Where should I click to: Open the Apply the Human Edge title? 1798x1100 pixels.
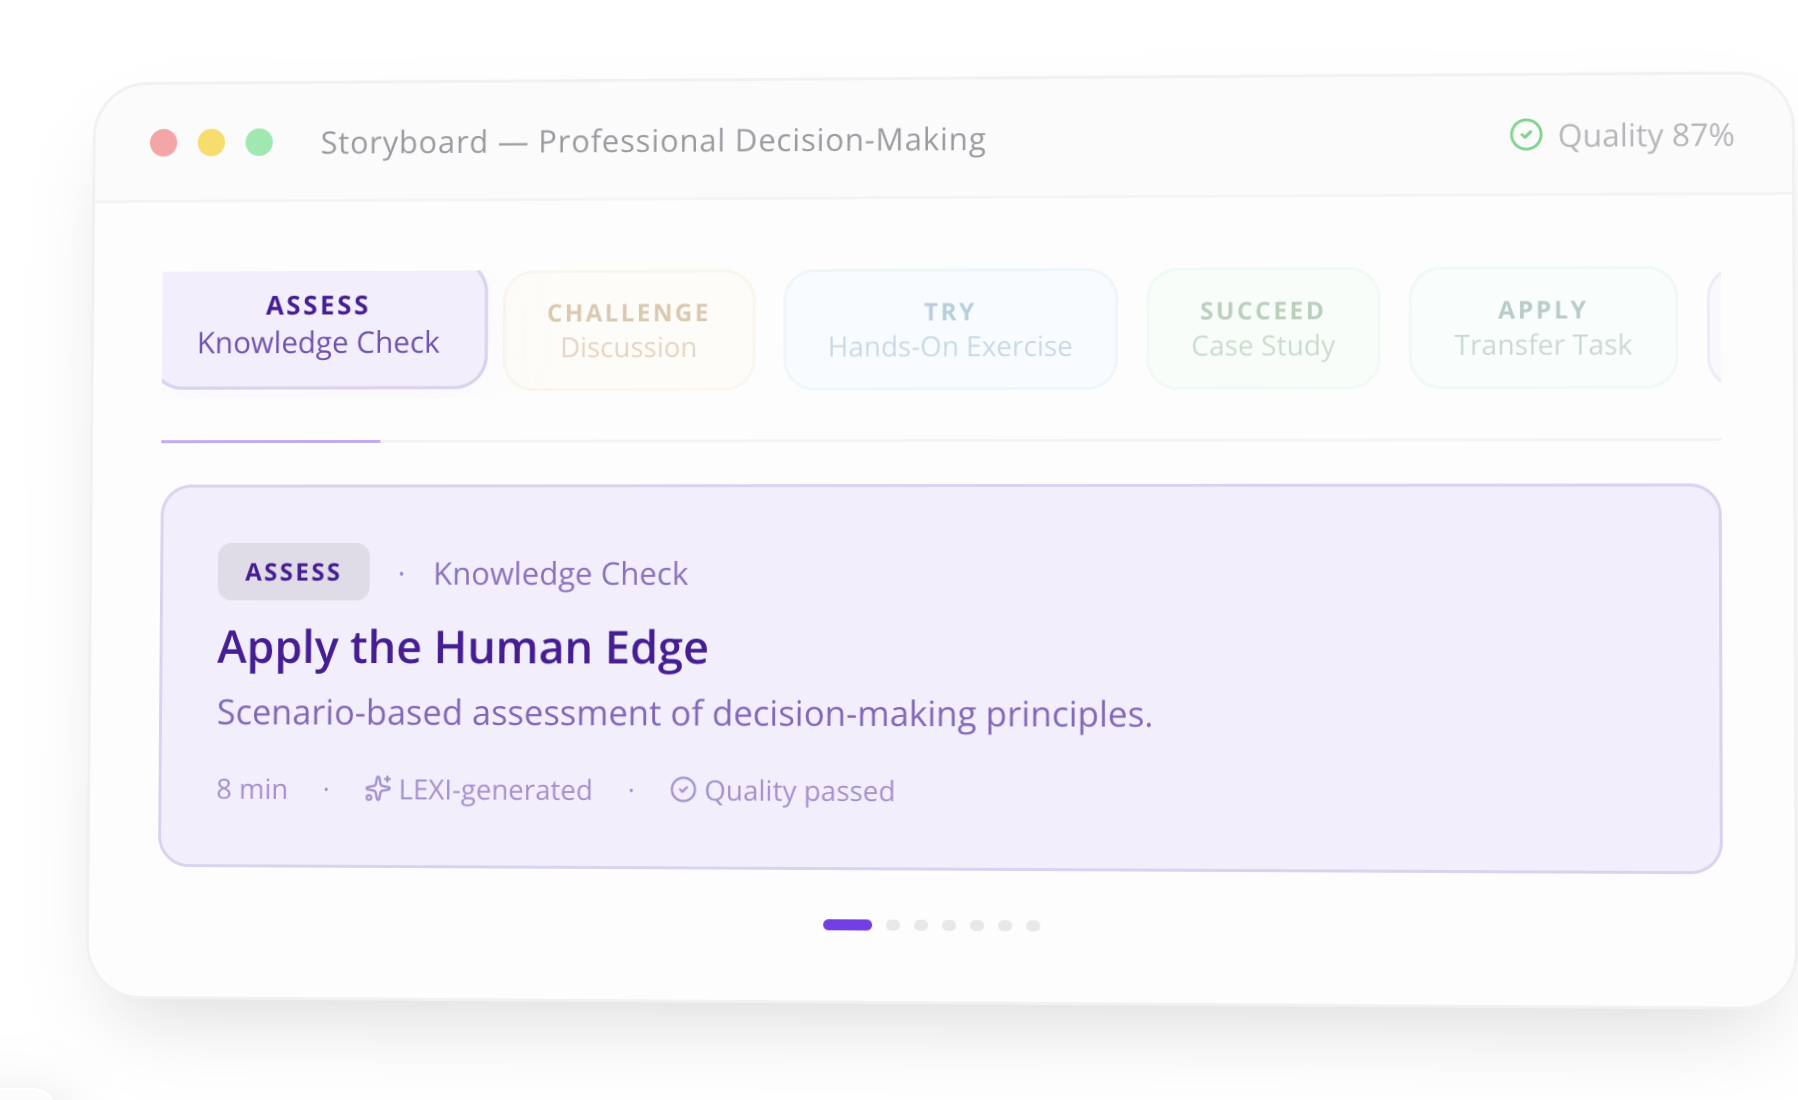(x=462, y=648)
